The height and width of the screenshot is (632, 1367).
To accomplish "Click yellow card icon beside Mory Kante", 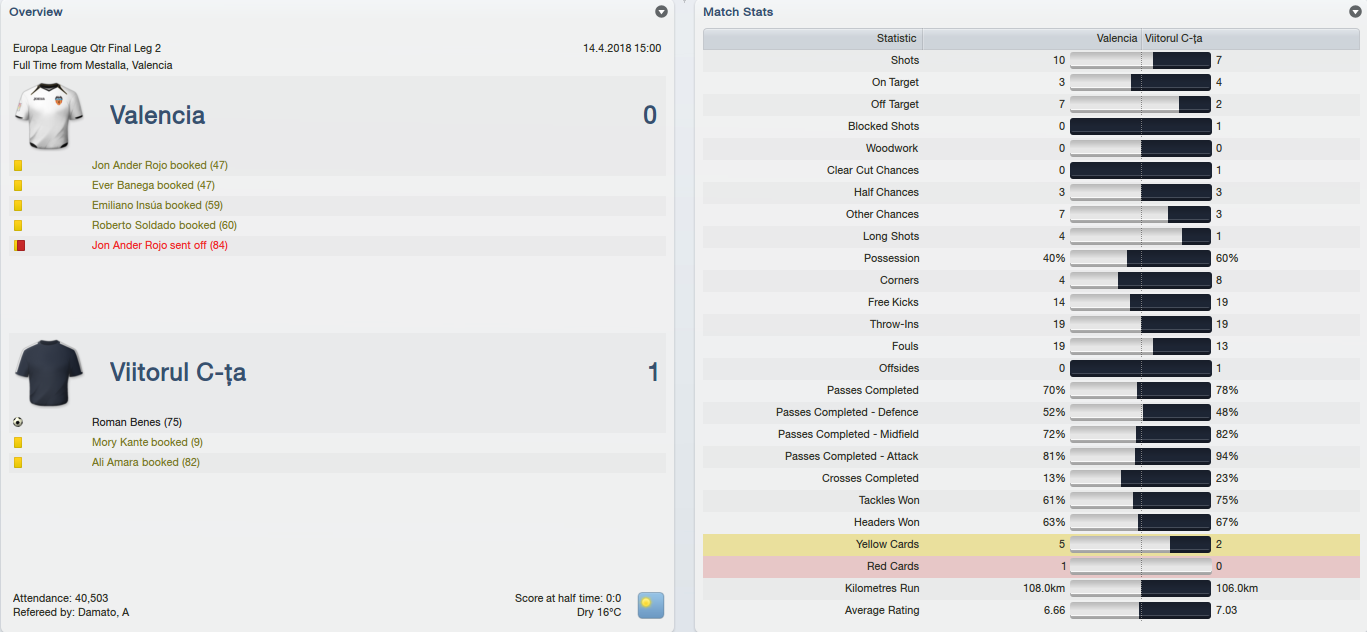I will pyautogui.click(x=18, y=442).
